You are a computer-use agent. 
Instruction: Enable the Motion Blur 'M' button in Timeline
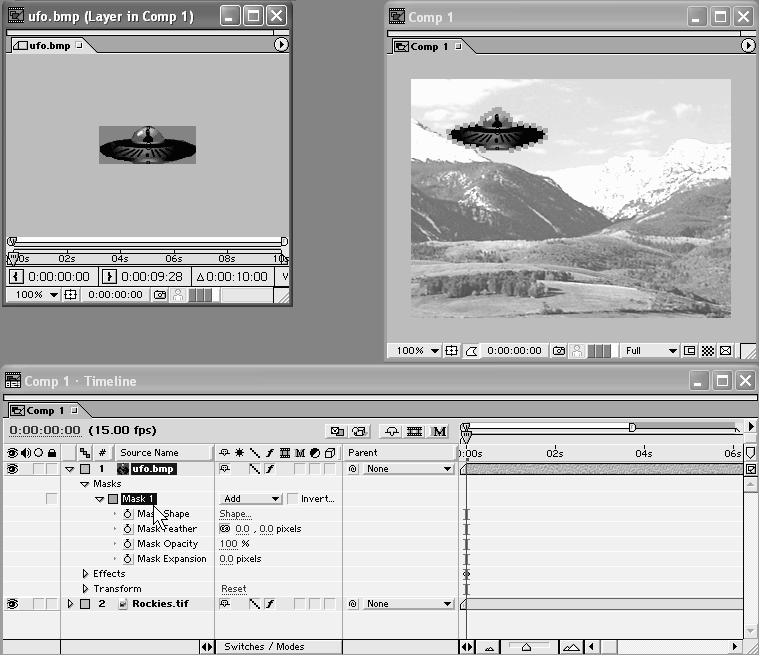pyautogui.click(x=439, y=431)
